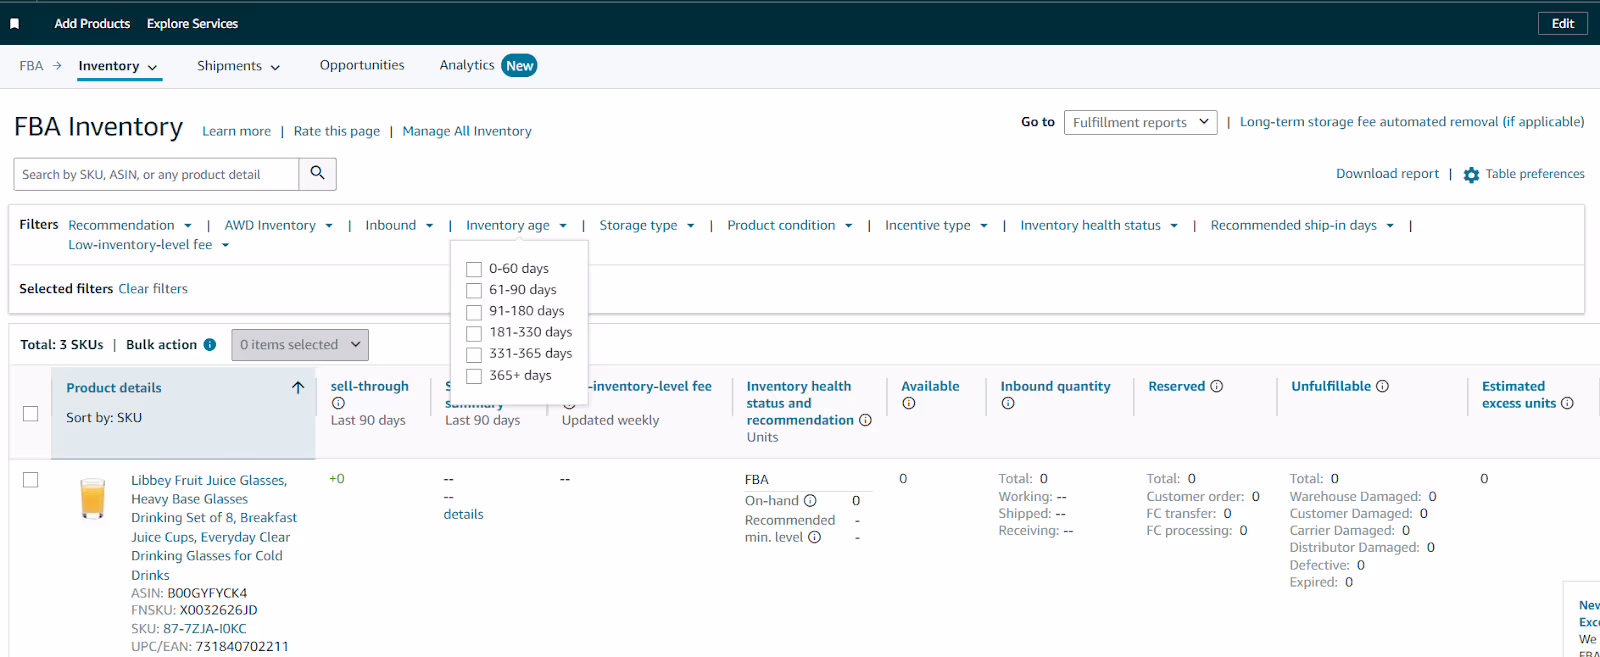This screenshot has width=1600, height=657.
Task: Open the Shipments navigation menu
Action: [x=238, y=66]
